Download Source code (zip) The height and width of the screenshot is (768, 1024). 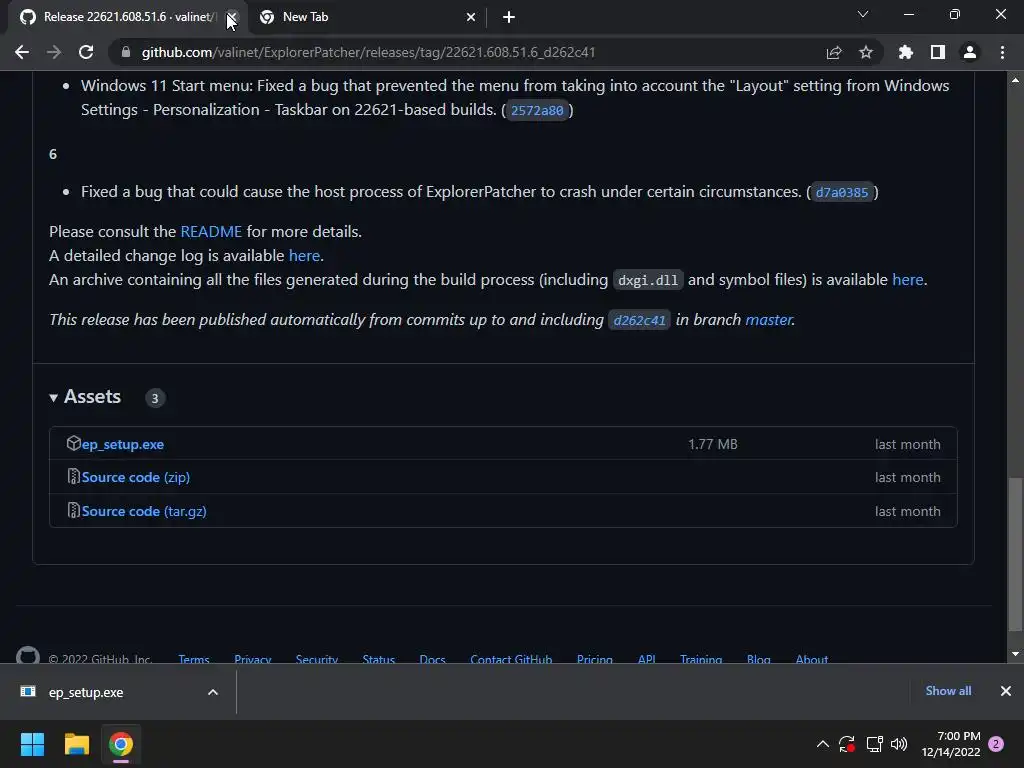coord(136,477)
